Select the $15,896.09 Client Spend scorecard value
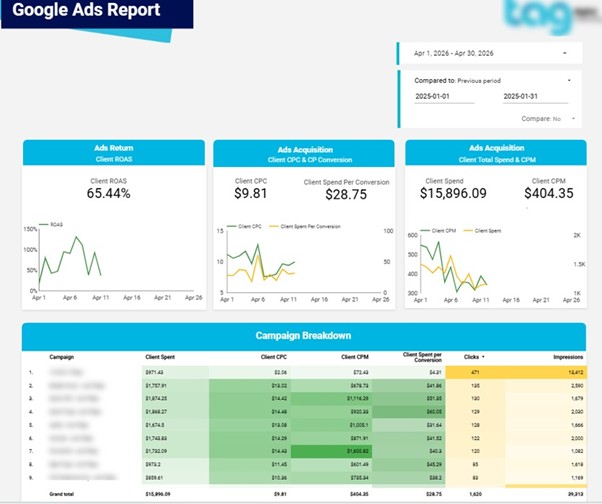The width and height of the screenshot is (602, 504). pyautogui.click(x=453, y=193)
